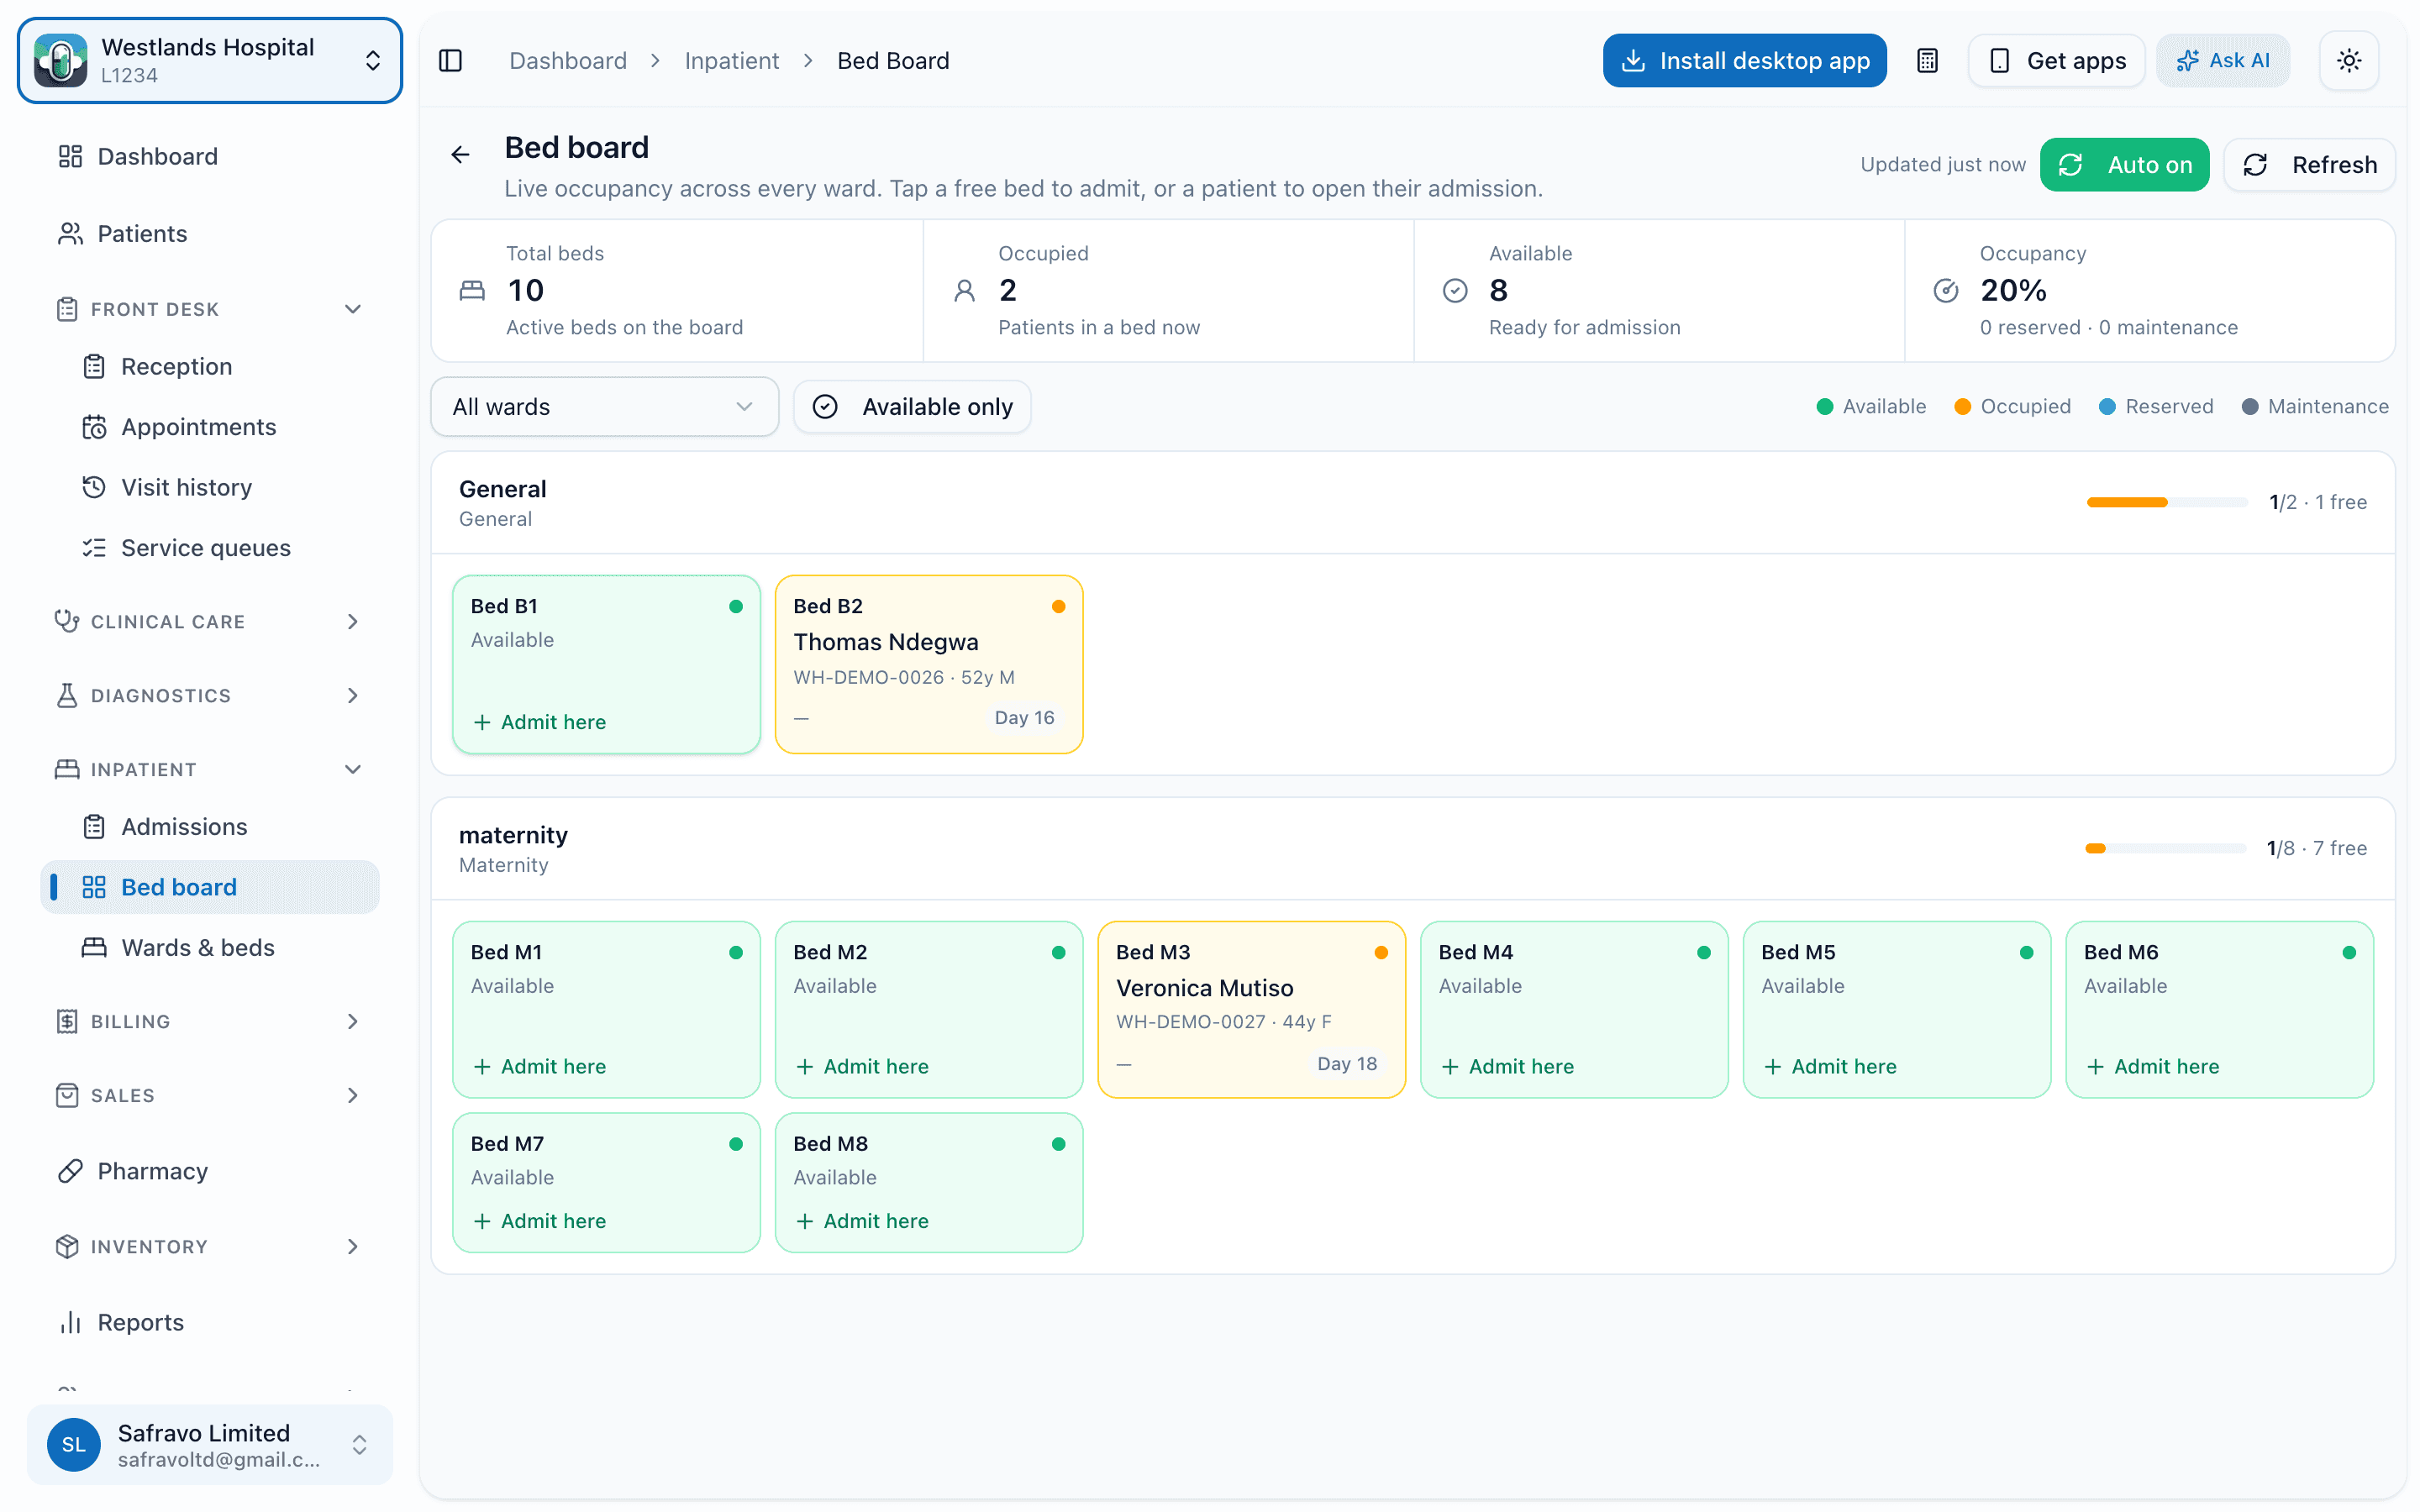Click the Dashboard grid icon in sidebar

coord(69,156)
